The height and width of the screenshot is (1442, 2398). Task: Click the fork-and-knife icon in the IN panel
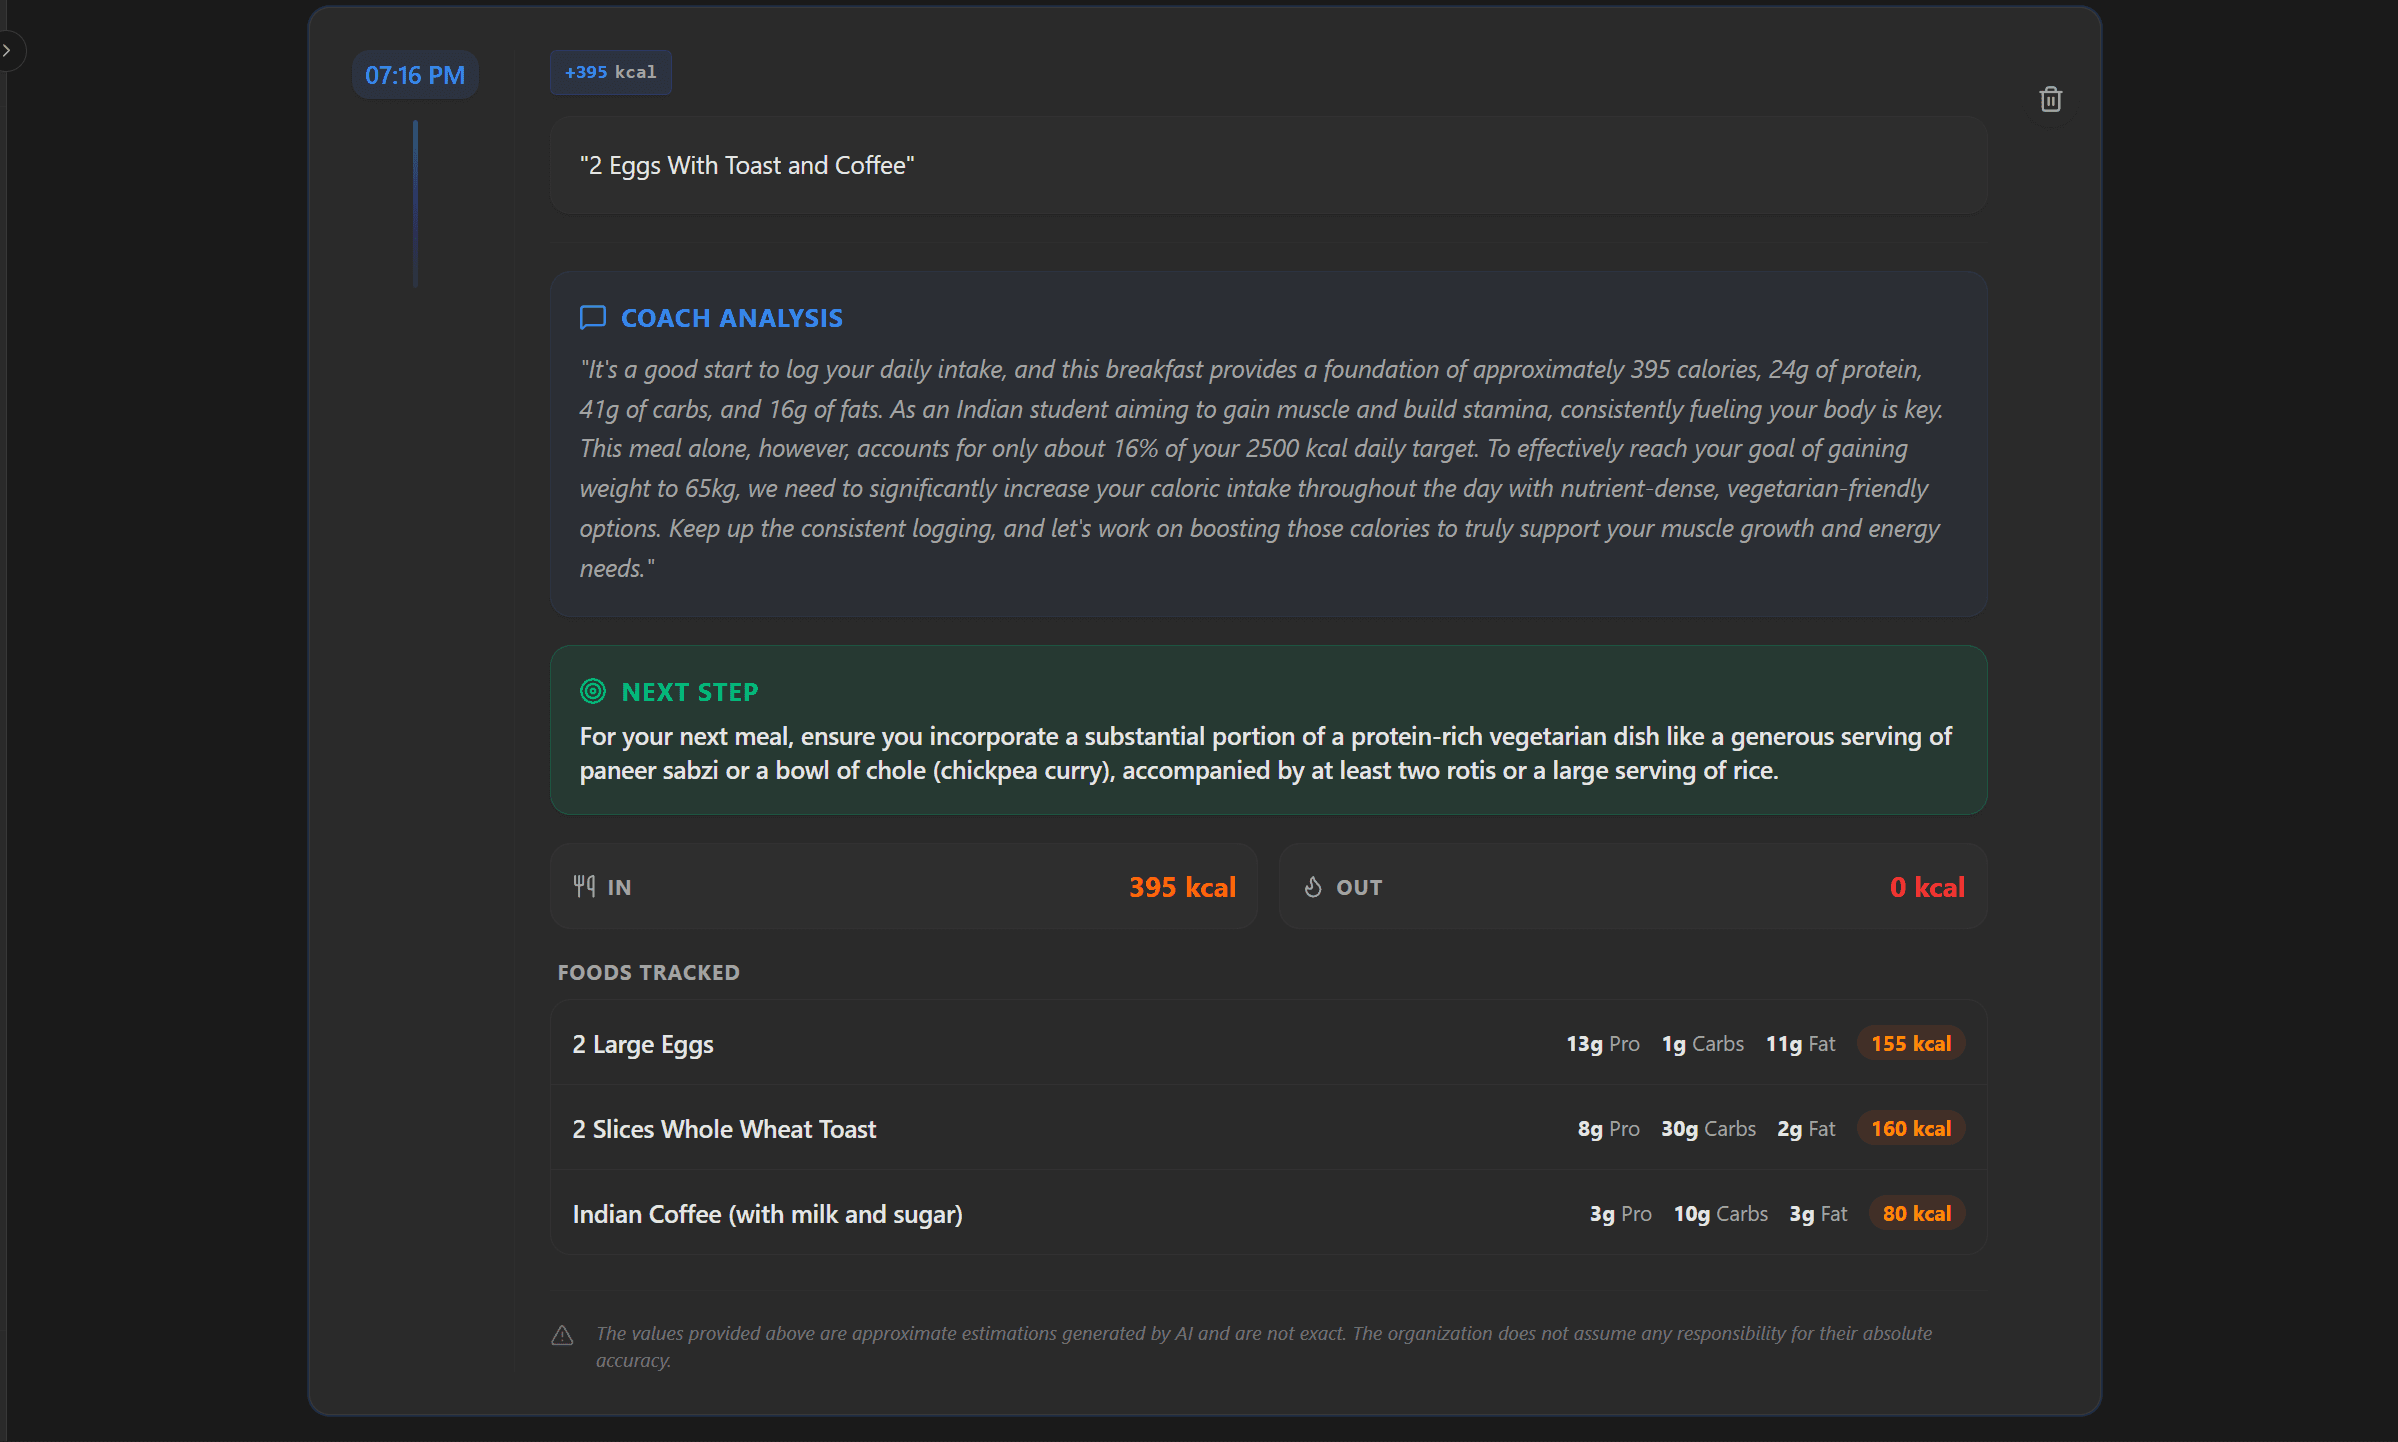pos(585,886)
